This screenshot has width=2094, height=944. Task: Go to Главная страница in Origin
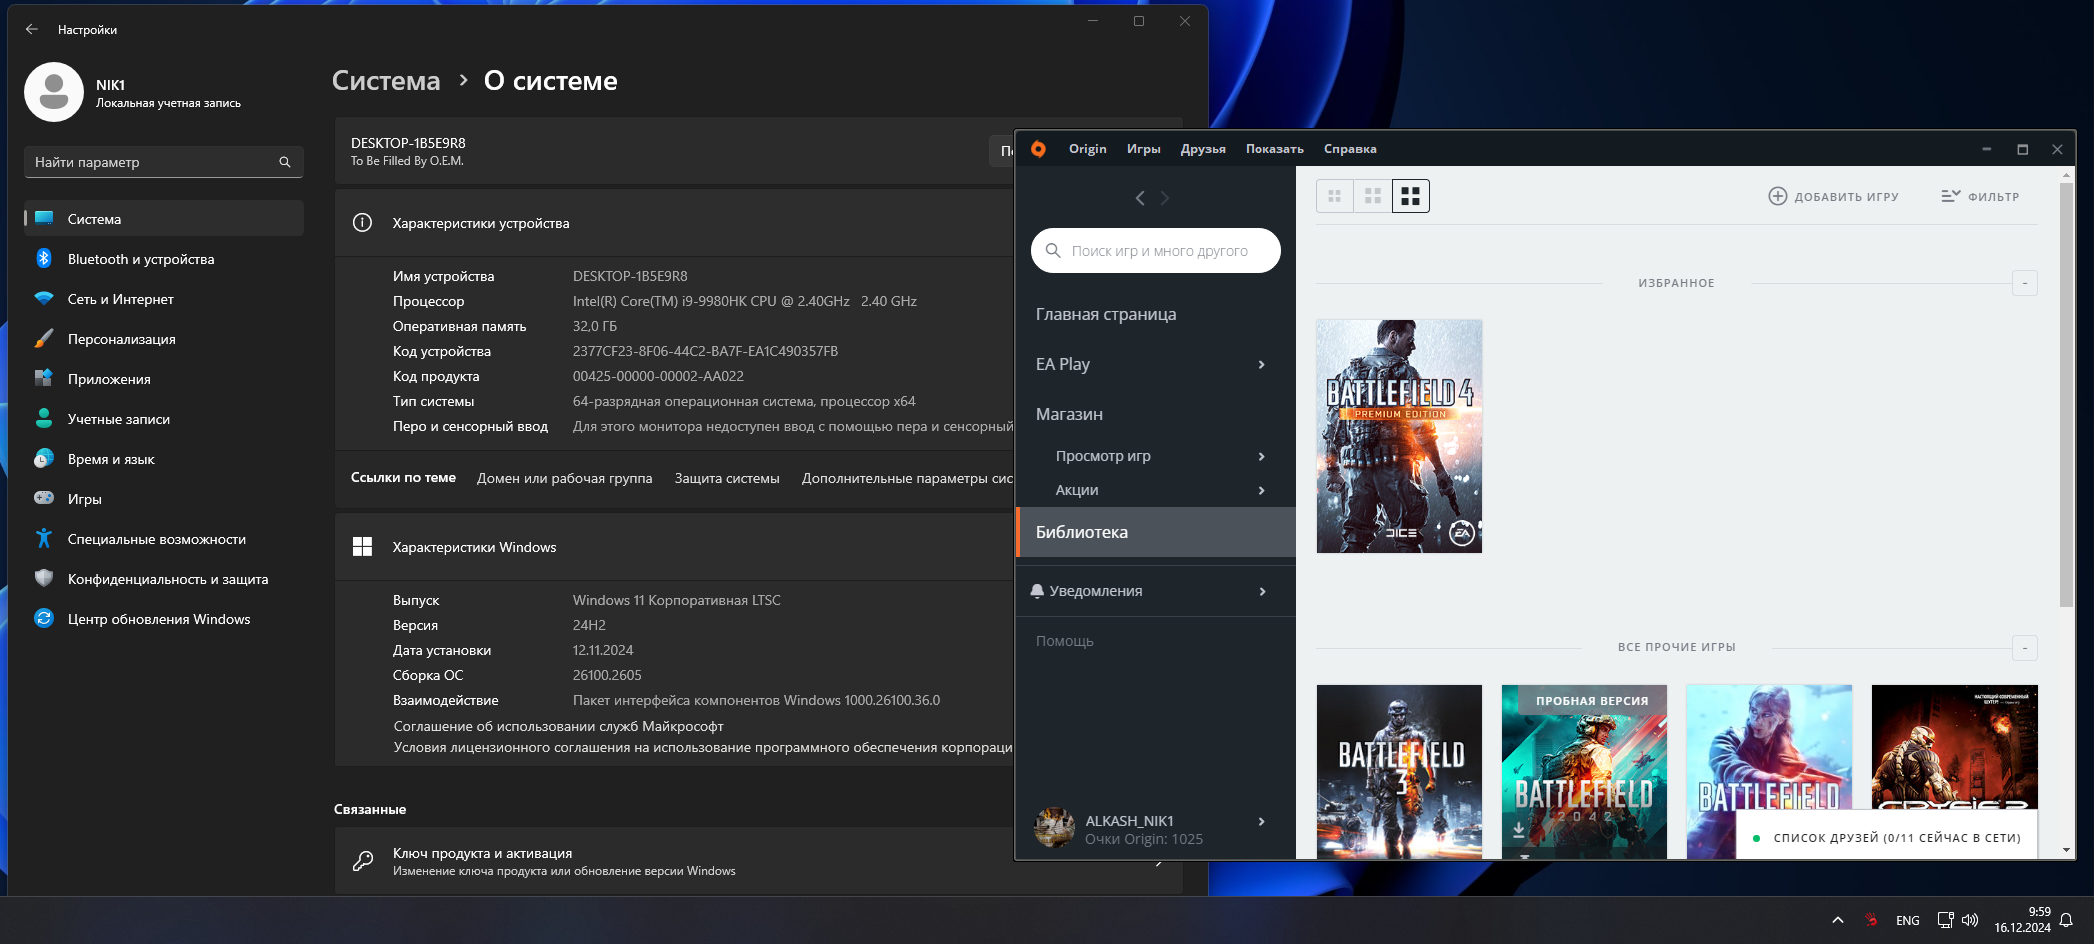[x=1106, y=314]
